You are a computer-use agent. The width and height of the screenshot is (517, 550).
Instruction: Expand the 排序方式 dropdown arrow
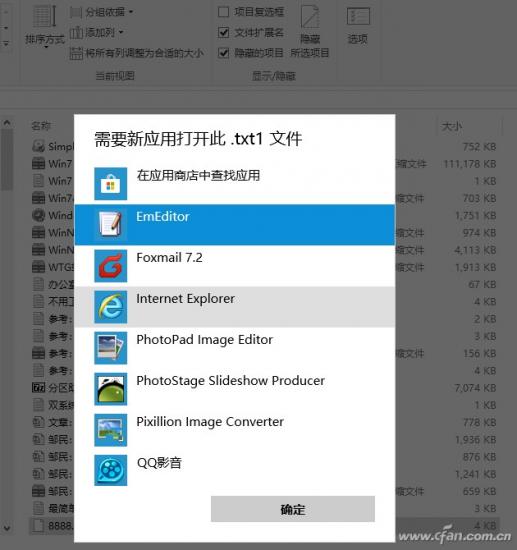pos(46,47)
